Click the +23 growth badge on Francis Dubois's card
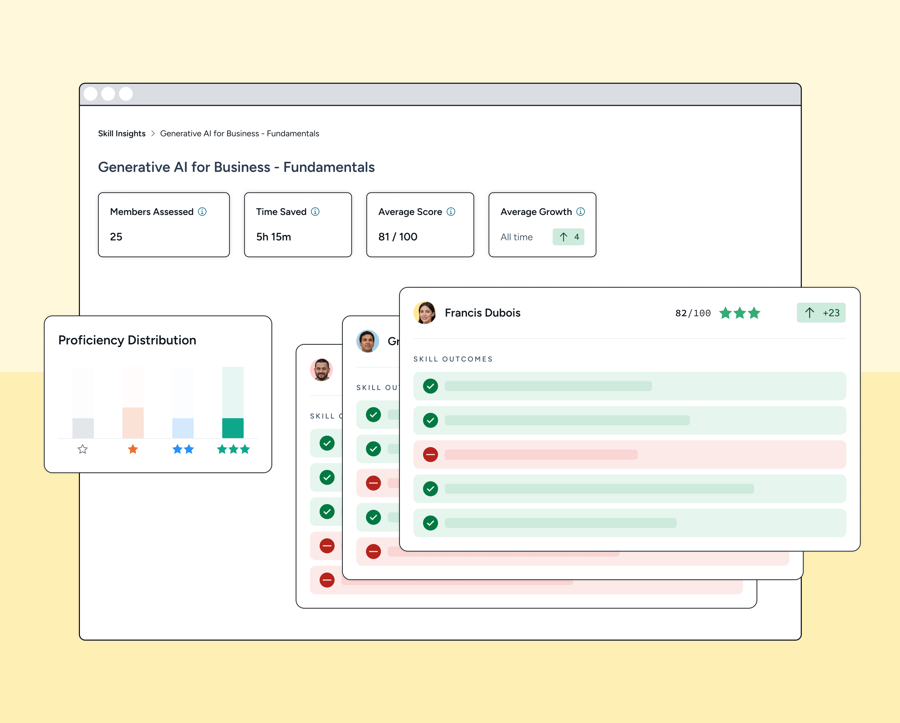Screen dimensions: 900x723 [821, 312]
